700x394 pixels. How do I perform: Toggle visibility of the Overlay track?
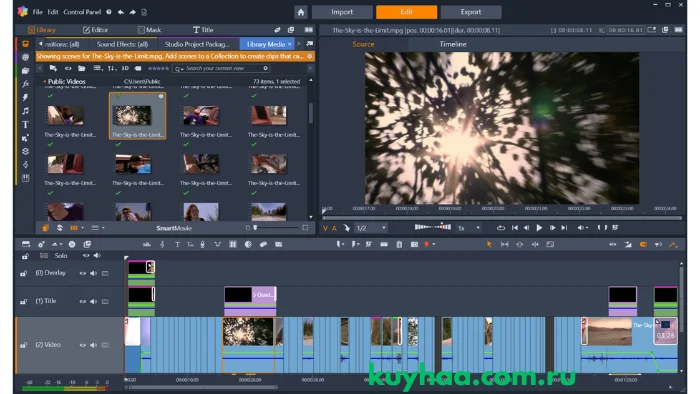[x=83, y=273]
